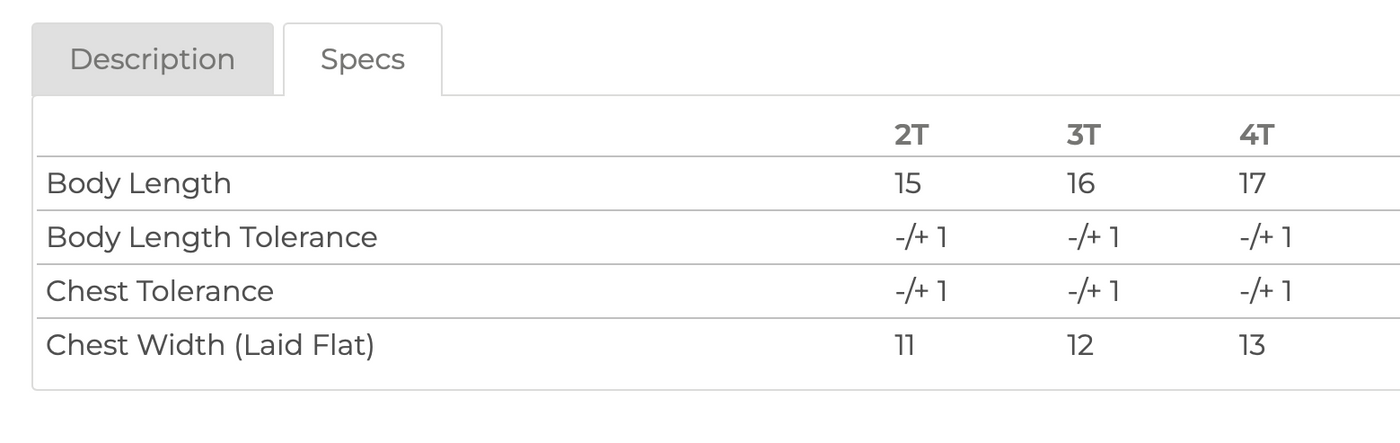The height and width of the screenshot is (443, 1400).
Task: Select the Body Length row label
Action: tap(139, 184)
